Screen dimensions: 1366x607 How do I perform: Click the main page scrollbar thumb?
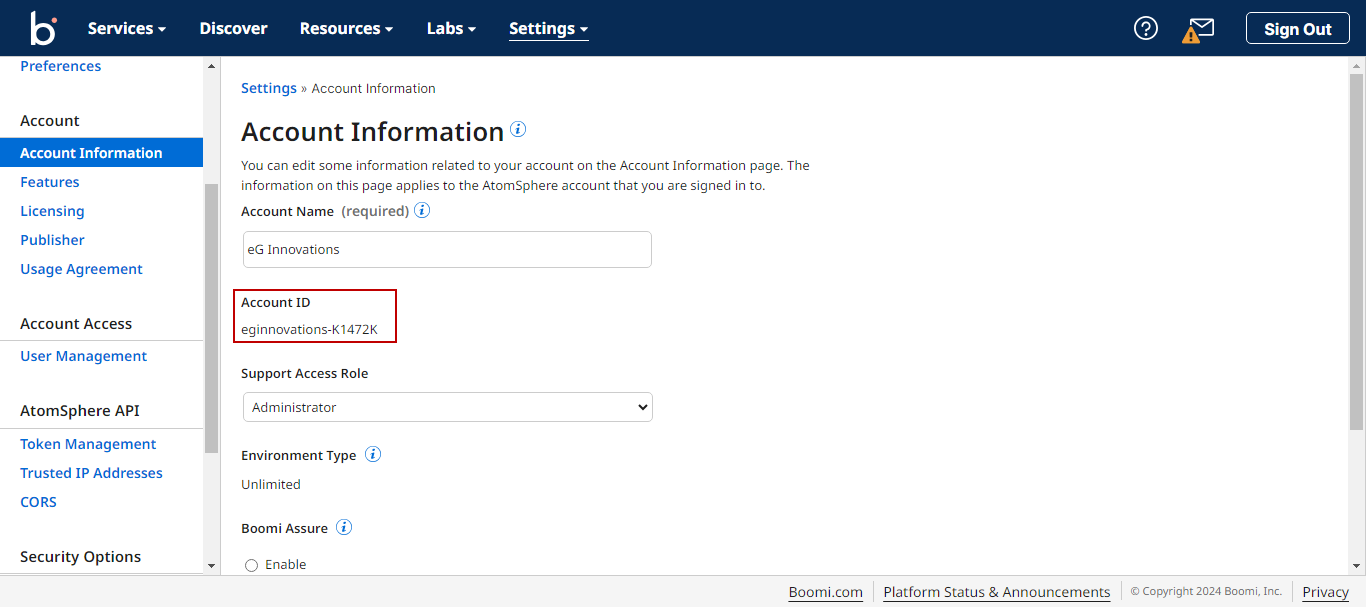click(x=1357, y=251)
